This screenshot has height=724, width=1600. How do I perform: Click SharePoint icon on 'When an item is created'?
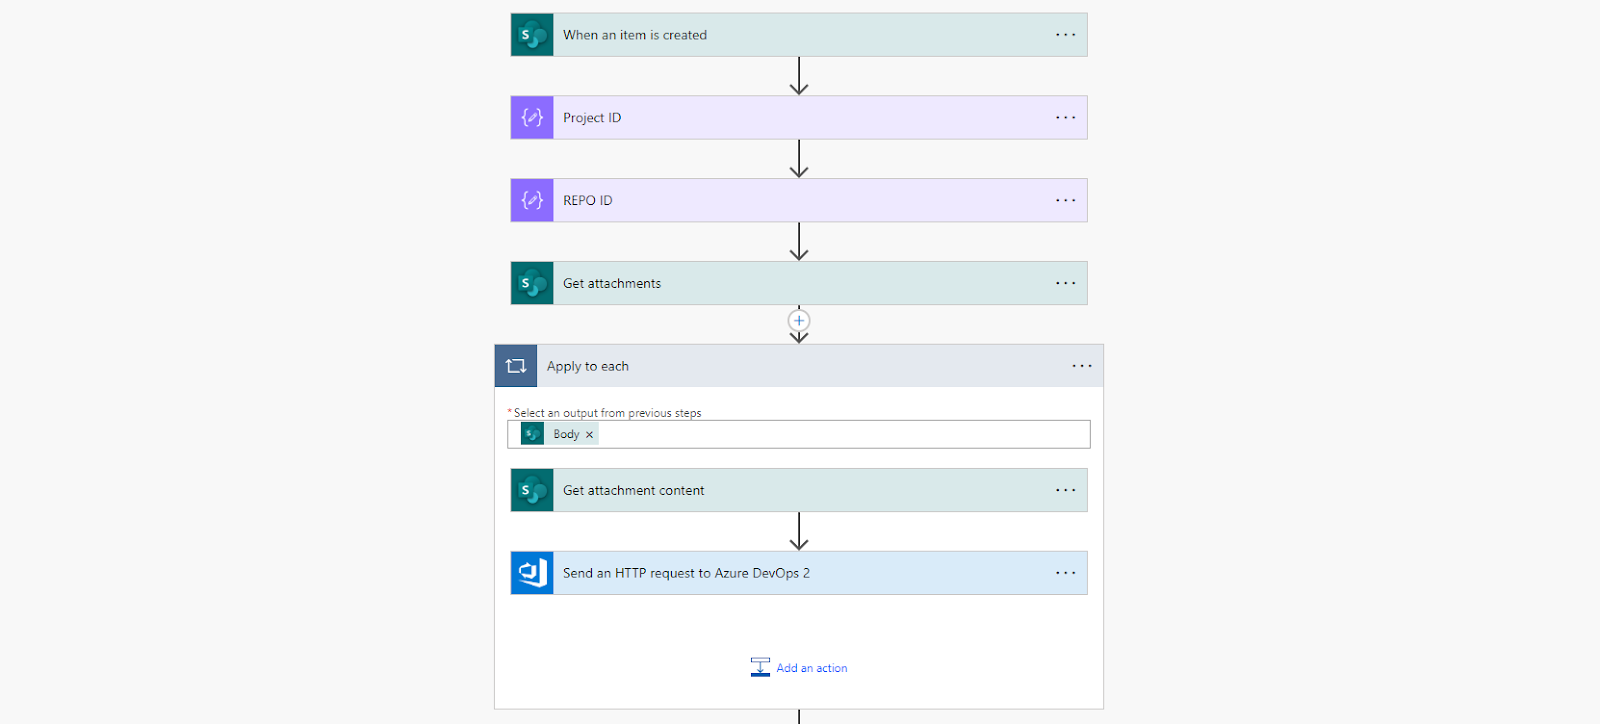532,35
